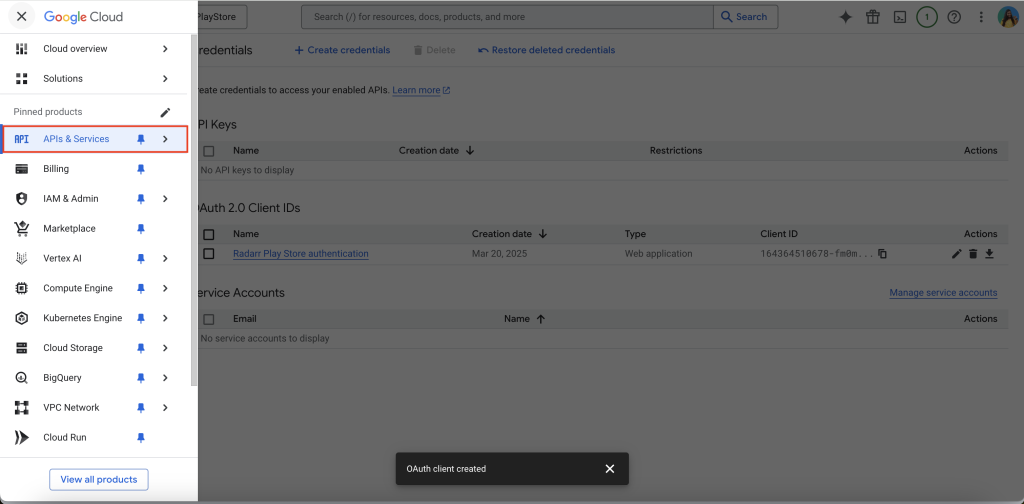Check the select-all API Keys checkbox

tap(209, 151)
